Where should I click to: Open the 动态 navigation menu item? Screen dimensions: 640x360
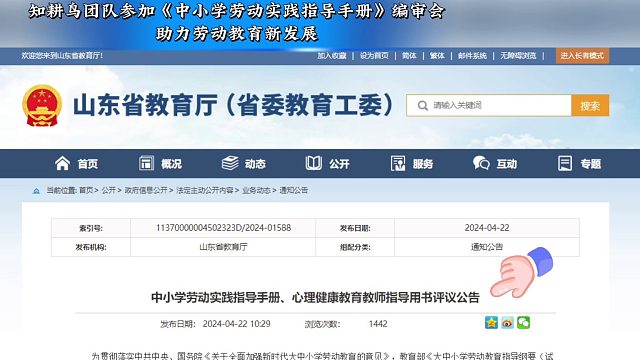255,164
